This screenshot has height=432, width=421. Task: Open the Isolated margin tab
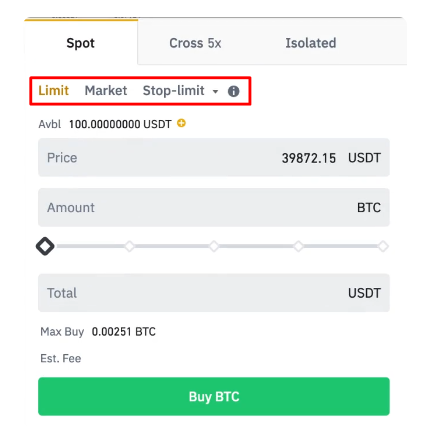(x=311, y=43)
